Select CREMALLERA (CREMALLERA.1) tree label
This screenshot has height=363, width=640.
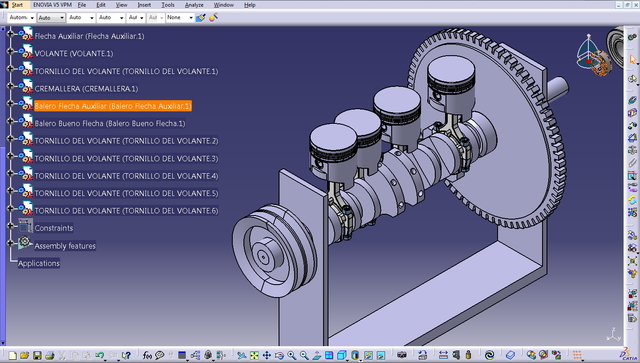[x=86, y=89]
